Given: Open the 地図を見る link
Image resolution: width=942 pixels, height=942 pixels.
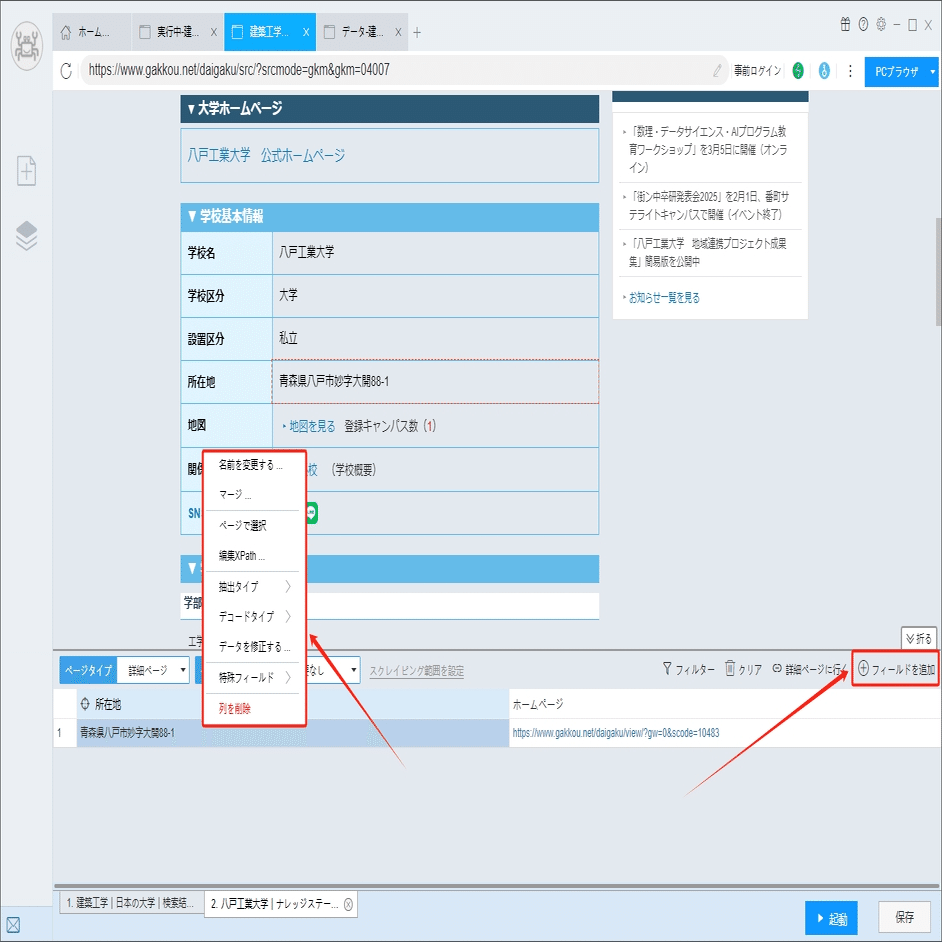Looking at the screenshot, I should 312,426.
